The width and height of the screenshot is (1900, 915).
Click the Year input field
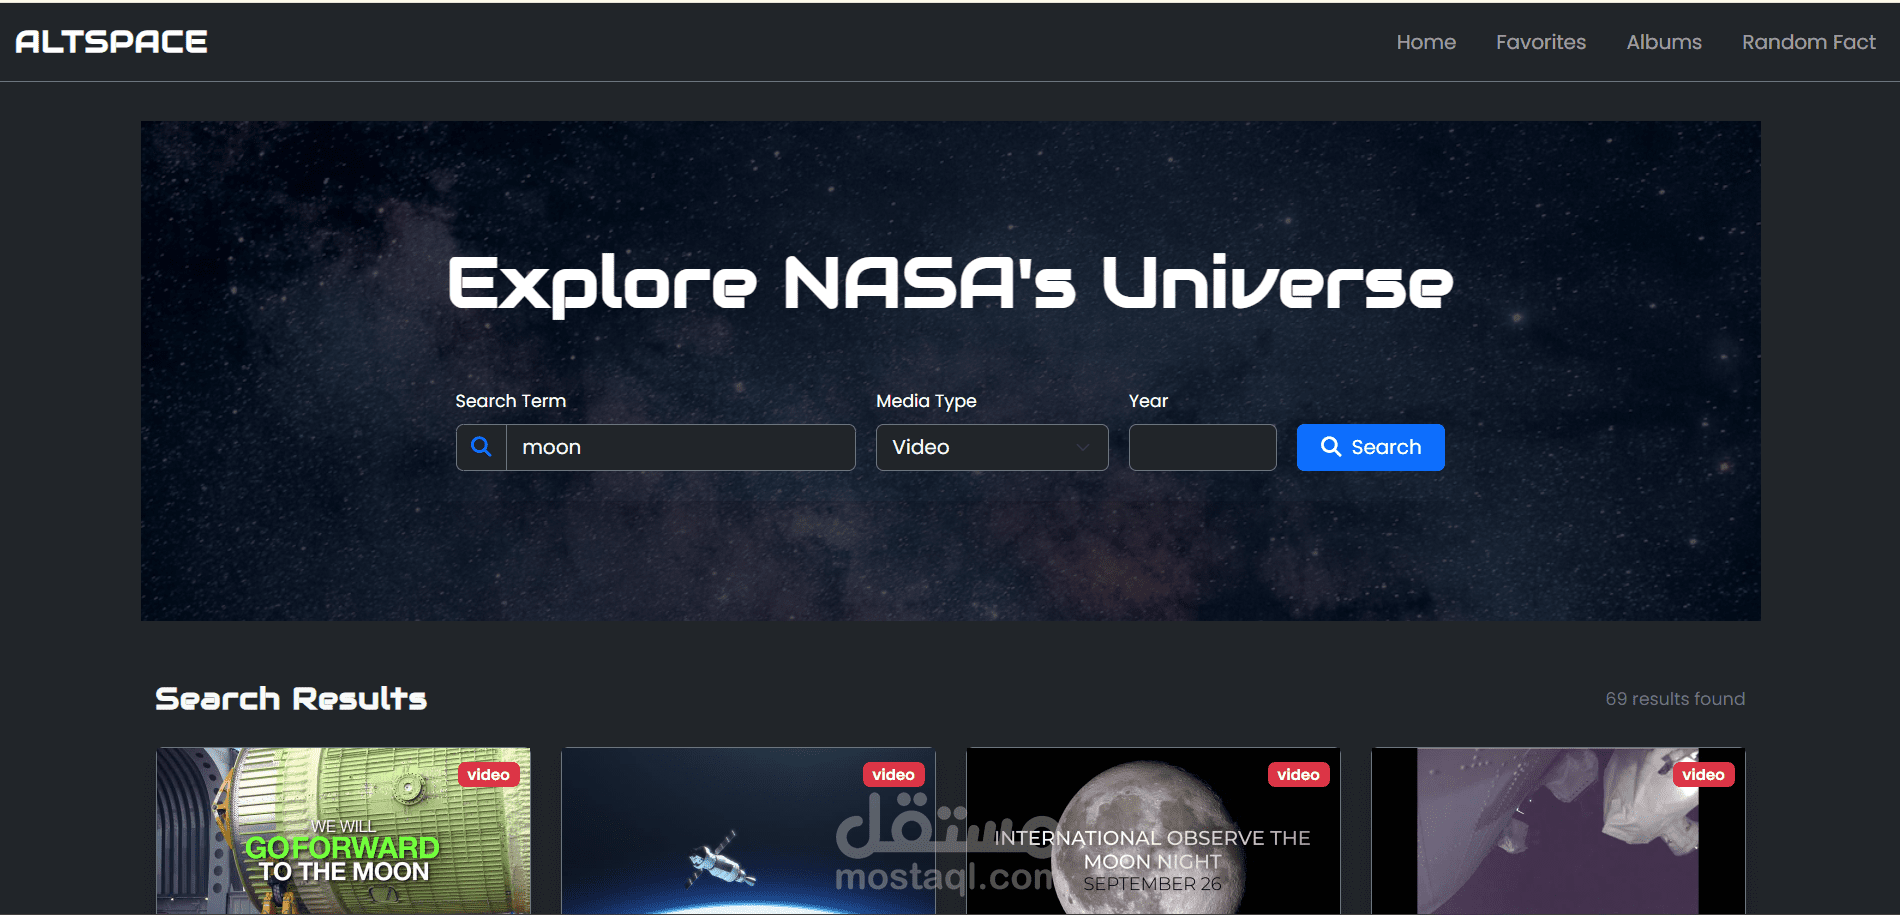coord(1202,447)
